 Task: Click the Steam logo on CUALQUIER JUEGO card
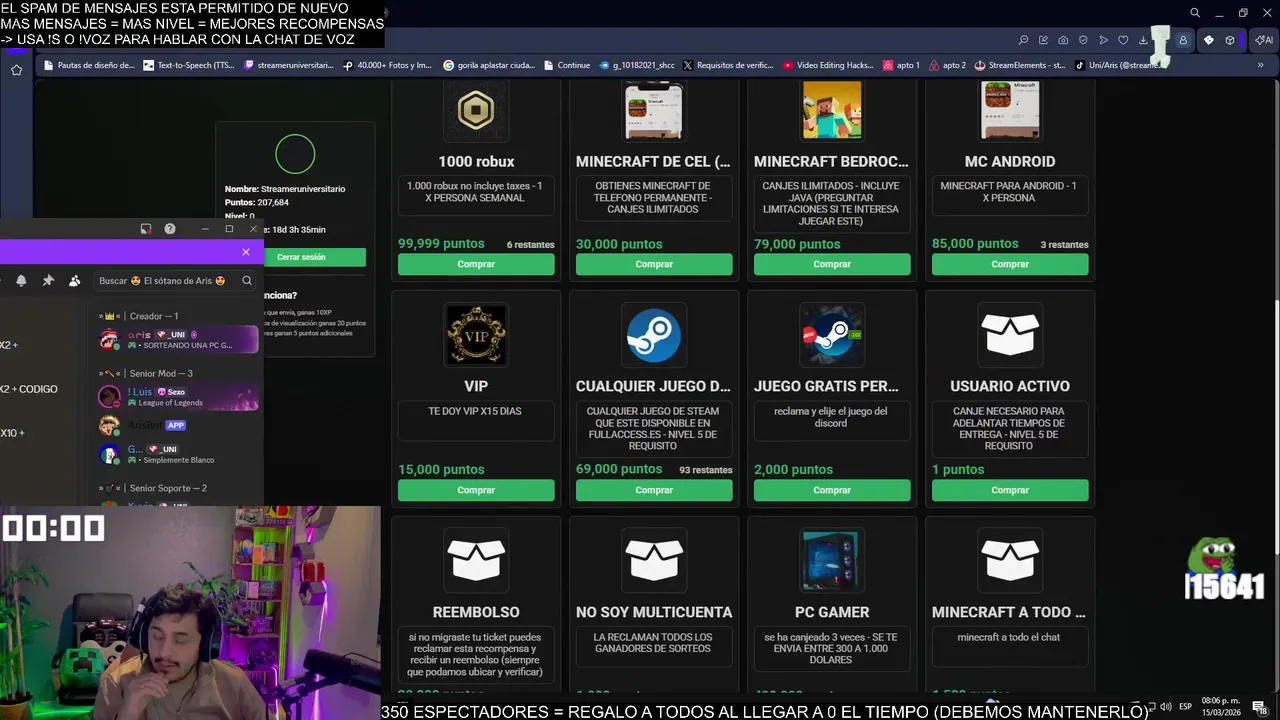pyautogui.click(x=654, y=335)
